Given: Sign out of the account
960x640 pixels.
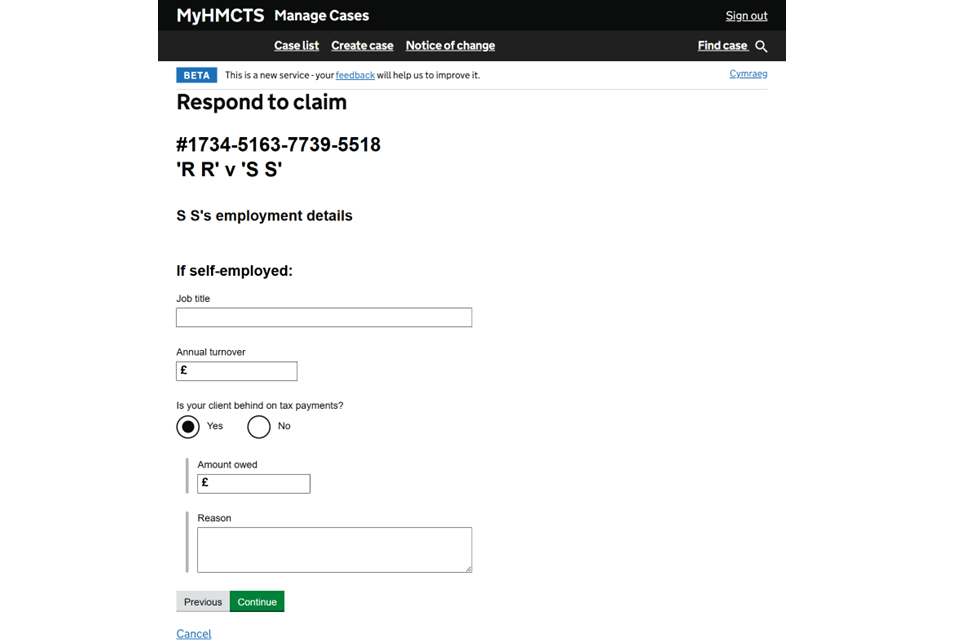Looking at the screenshot, I should click(x=746, y=16).
